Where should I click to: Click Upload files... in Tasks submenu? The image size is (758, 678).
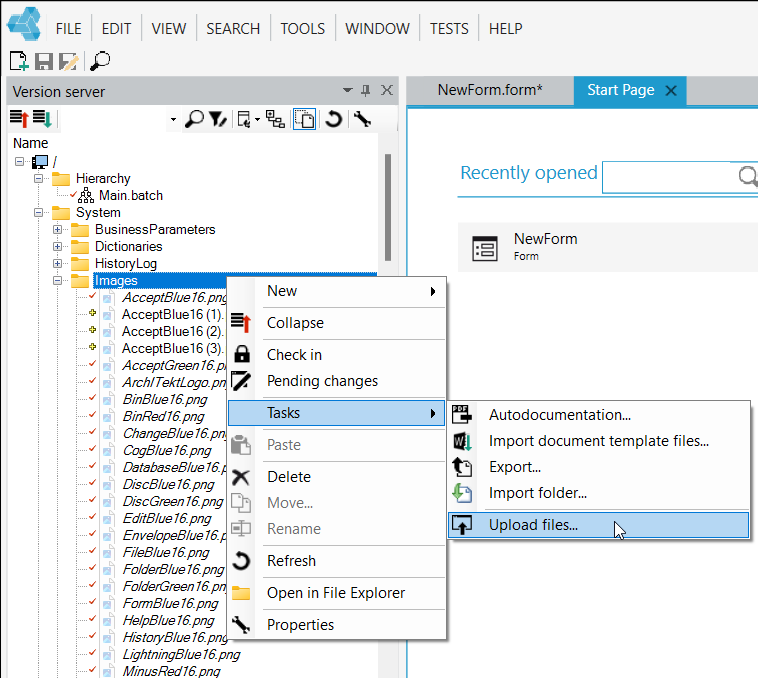[x=599, y=525]
